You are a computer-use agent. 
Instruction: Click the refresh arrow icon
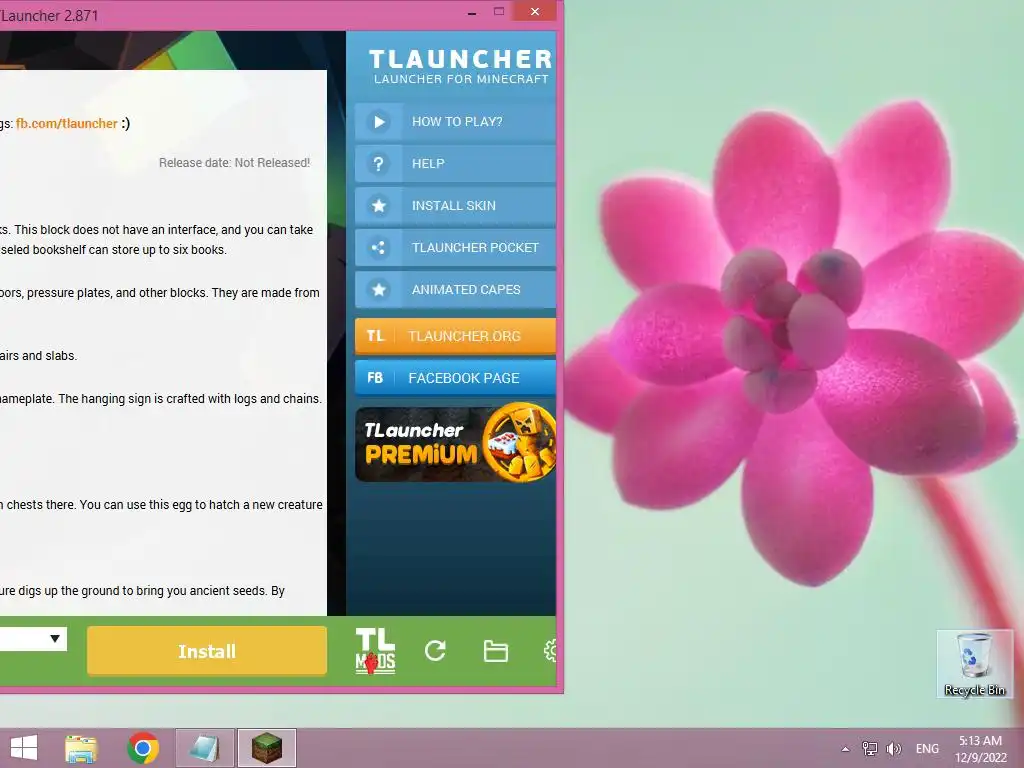point(436,650)
